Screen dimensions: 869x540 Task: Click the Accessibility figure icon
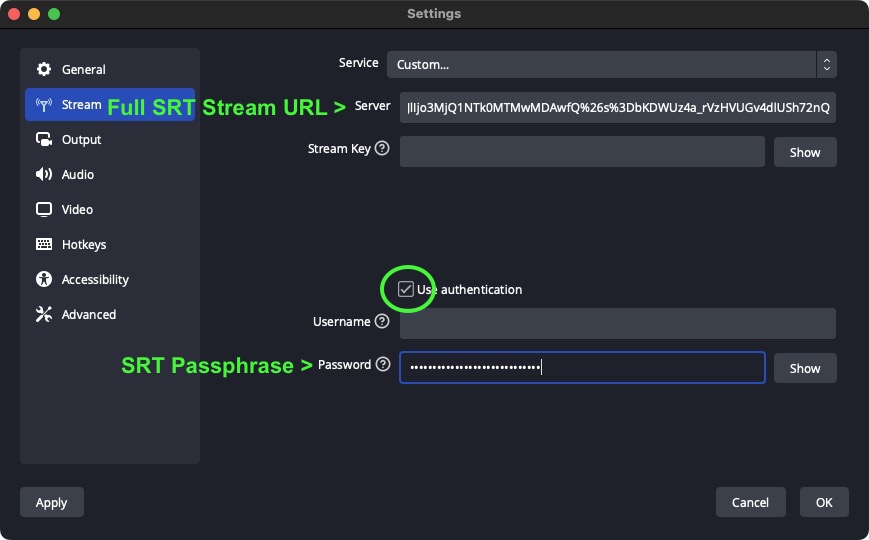point(44,280)
